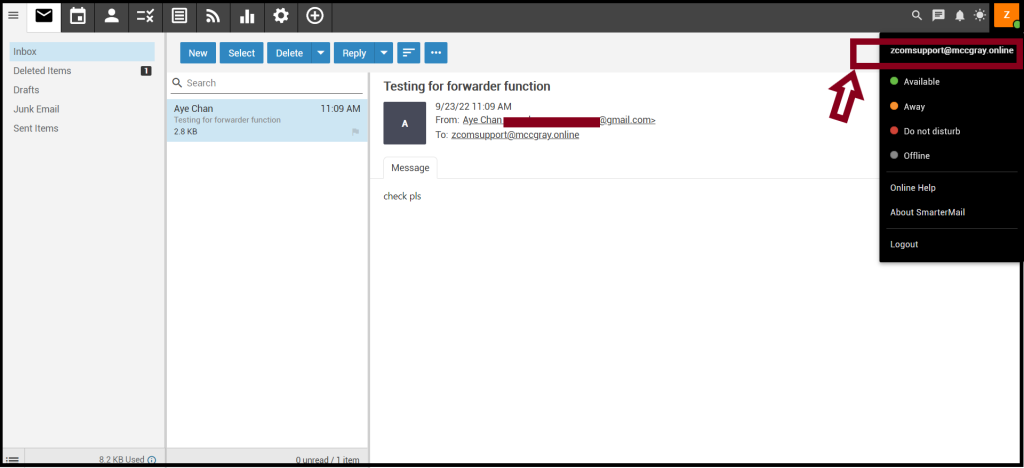1024x468 pixels.
Task: Open the hamburger navigation menu
Action: [x=13, y=16]
